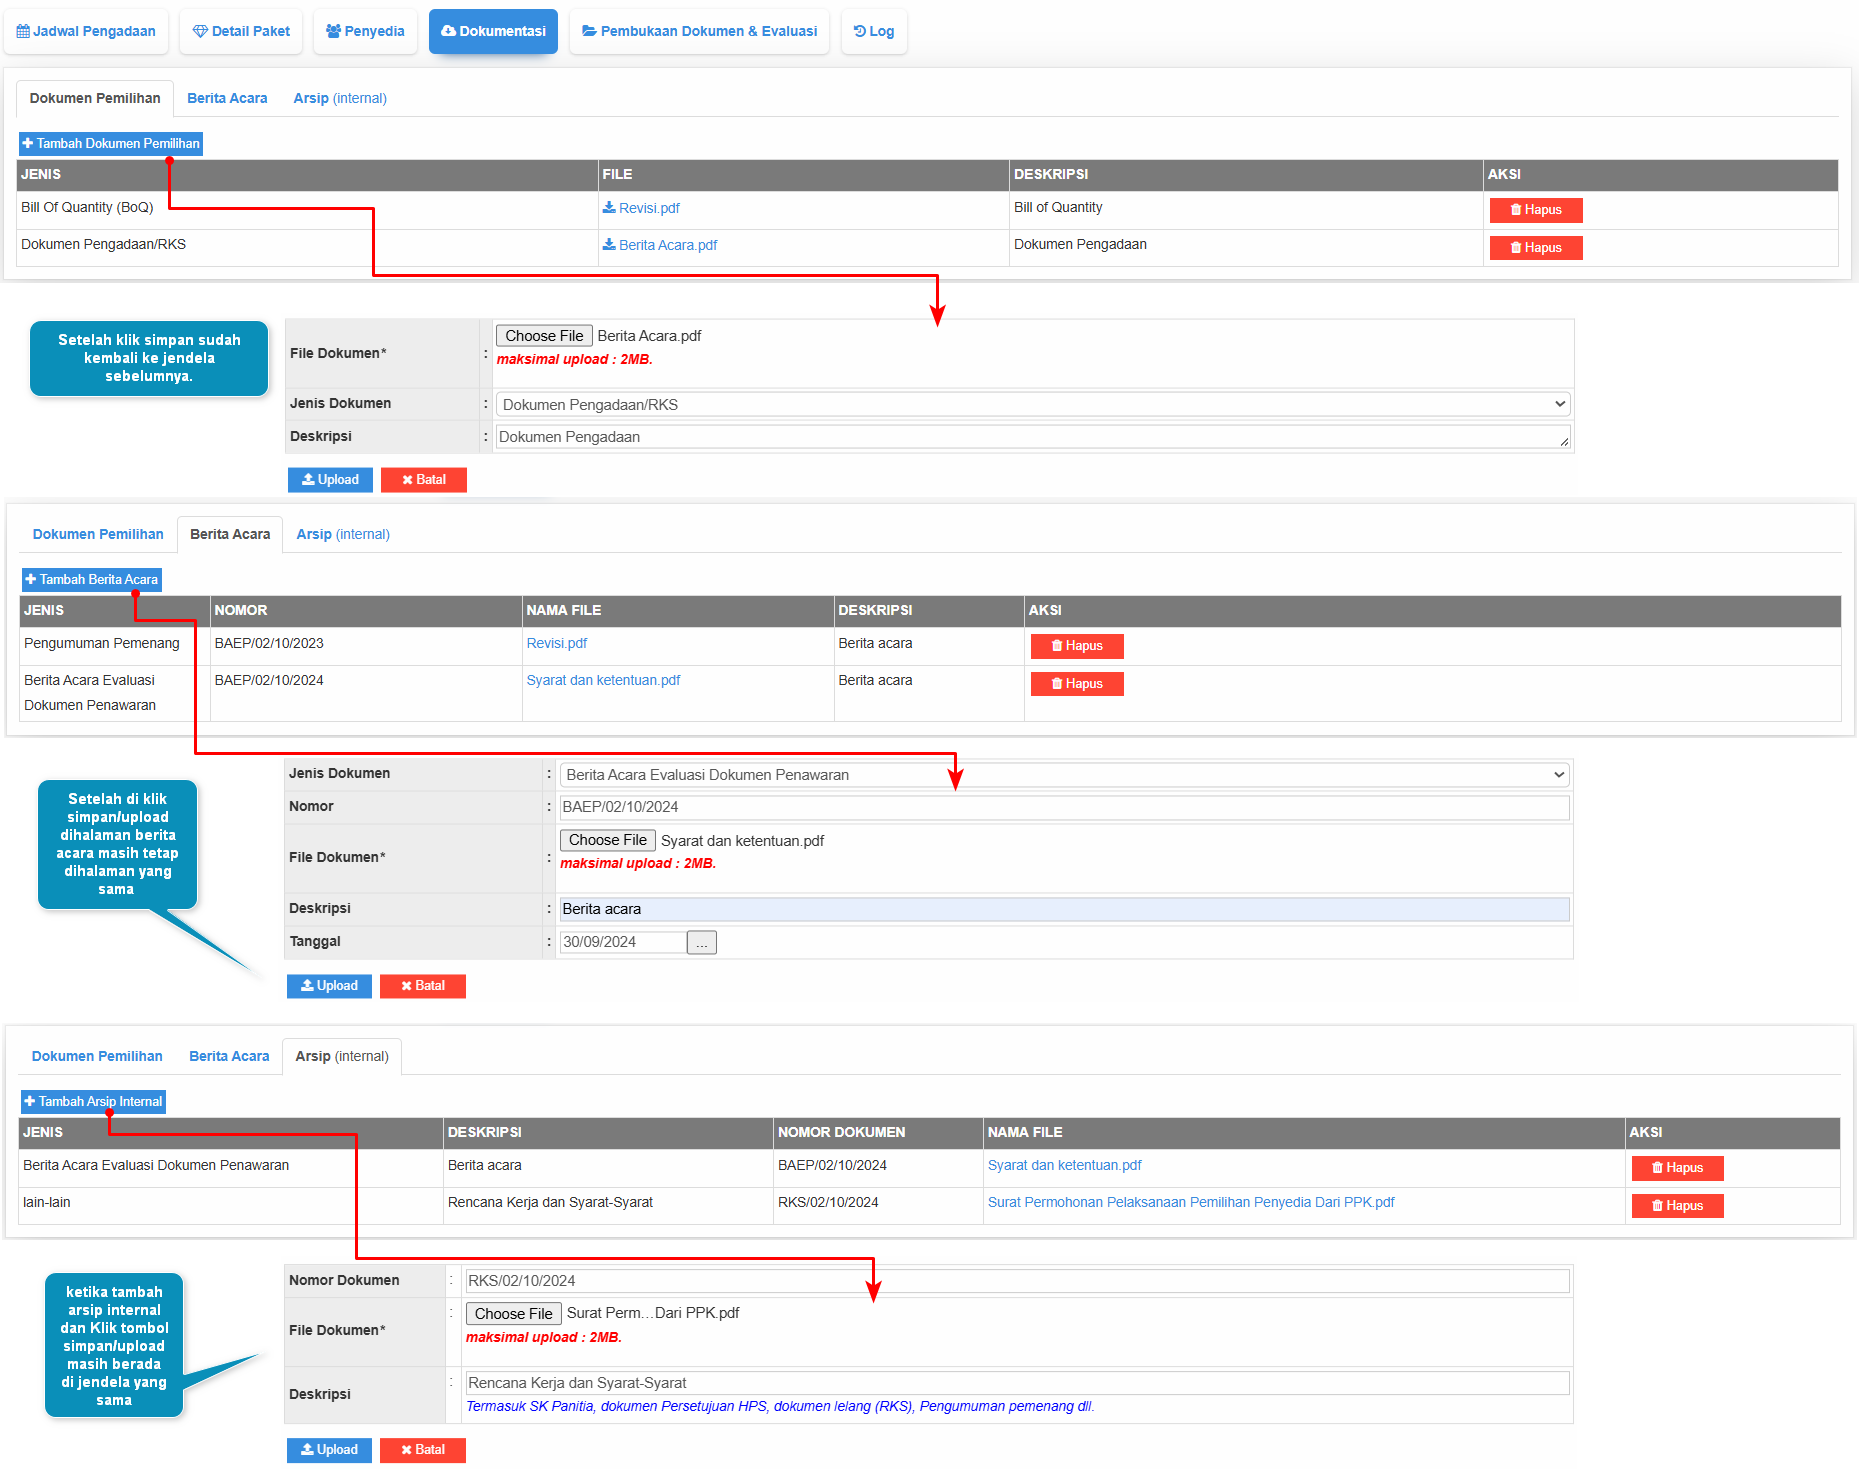The height and width of the screenshot is (1469, 1859).
Task: Select the Arsip (internal) tab in top panel
Action: [340, 98]
